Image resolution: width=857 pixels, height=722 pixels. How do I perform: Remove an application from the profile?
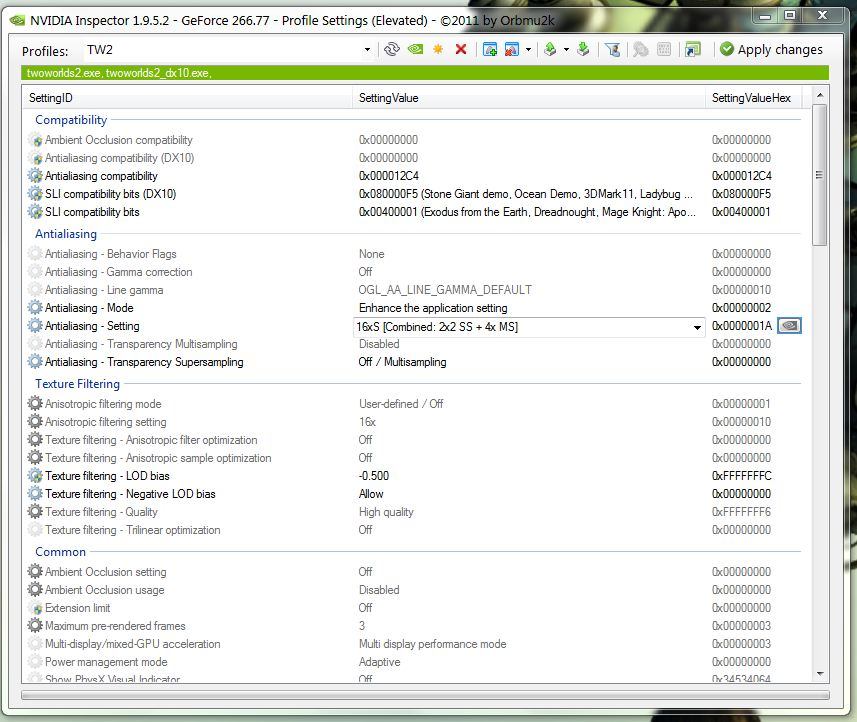coord(512,50)
